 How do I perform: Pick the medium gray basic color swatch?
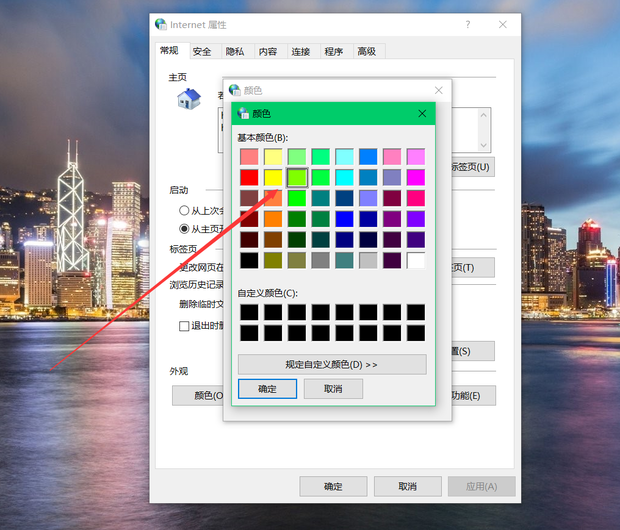click(x=321, y=261)
